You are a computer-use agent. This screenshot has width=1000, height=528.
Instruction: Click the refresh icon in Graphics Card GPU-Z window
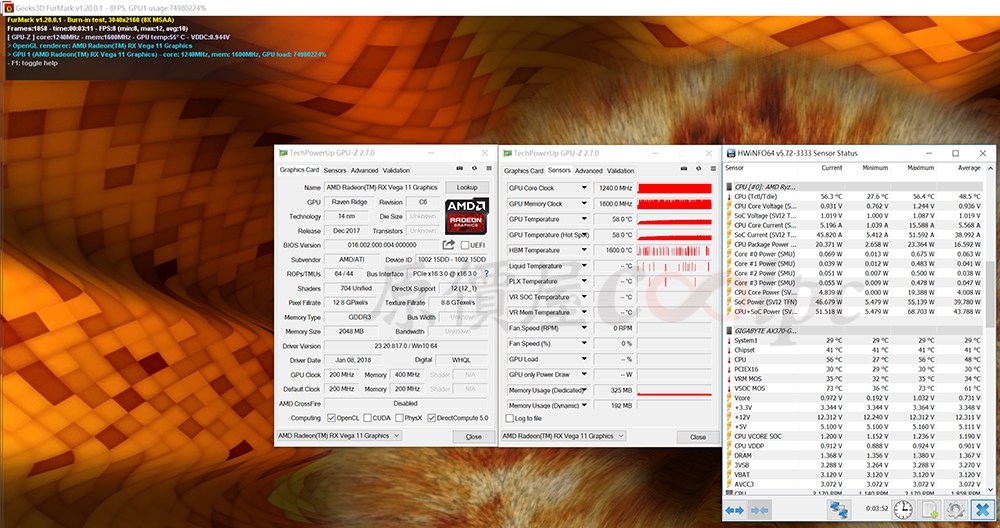coord(474,168)
